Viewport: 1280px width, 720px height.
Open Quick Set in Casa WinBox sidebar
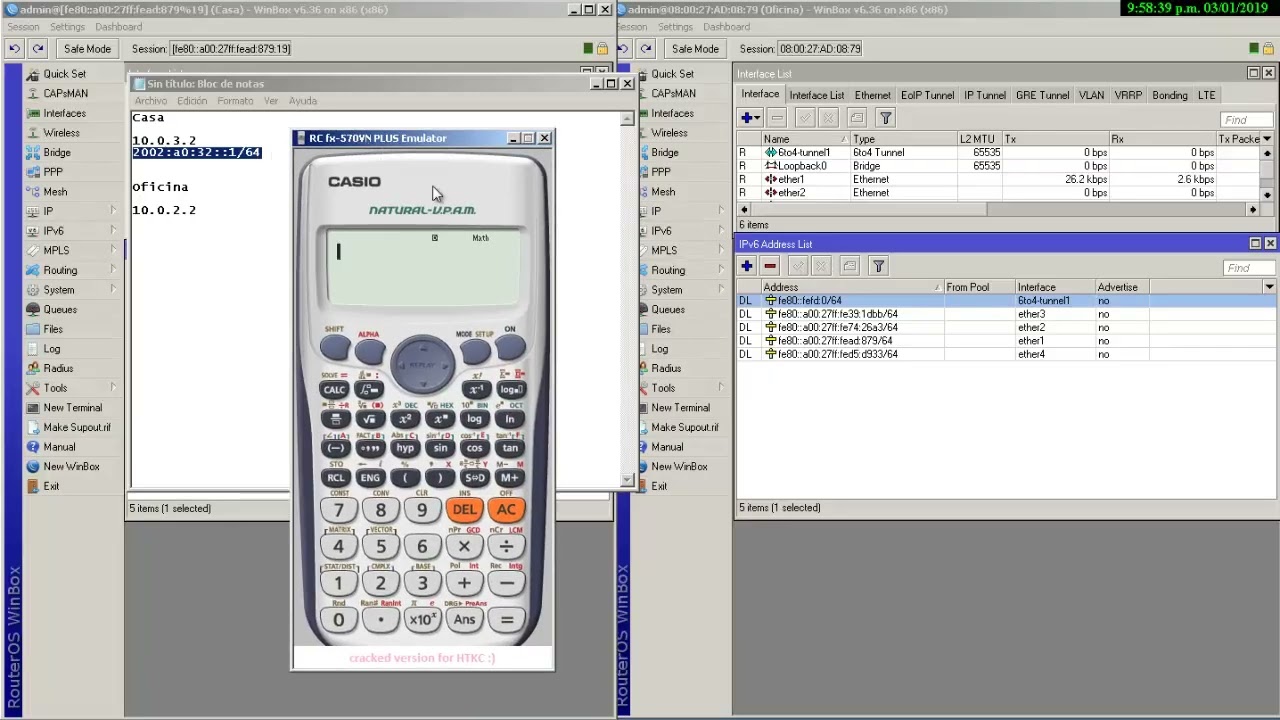[64, 74]
